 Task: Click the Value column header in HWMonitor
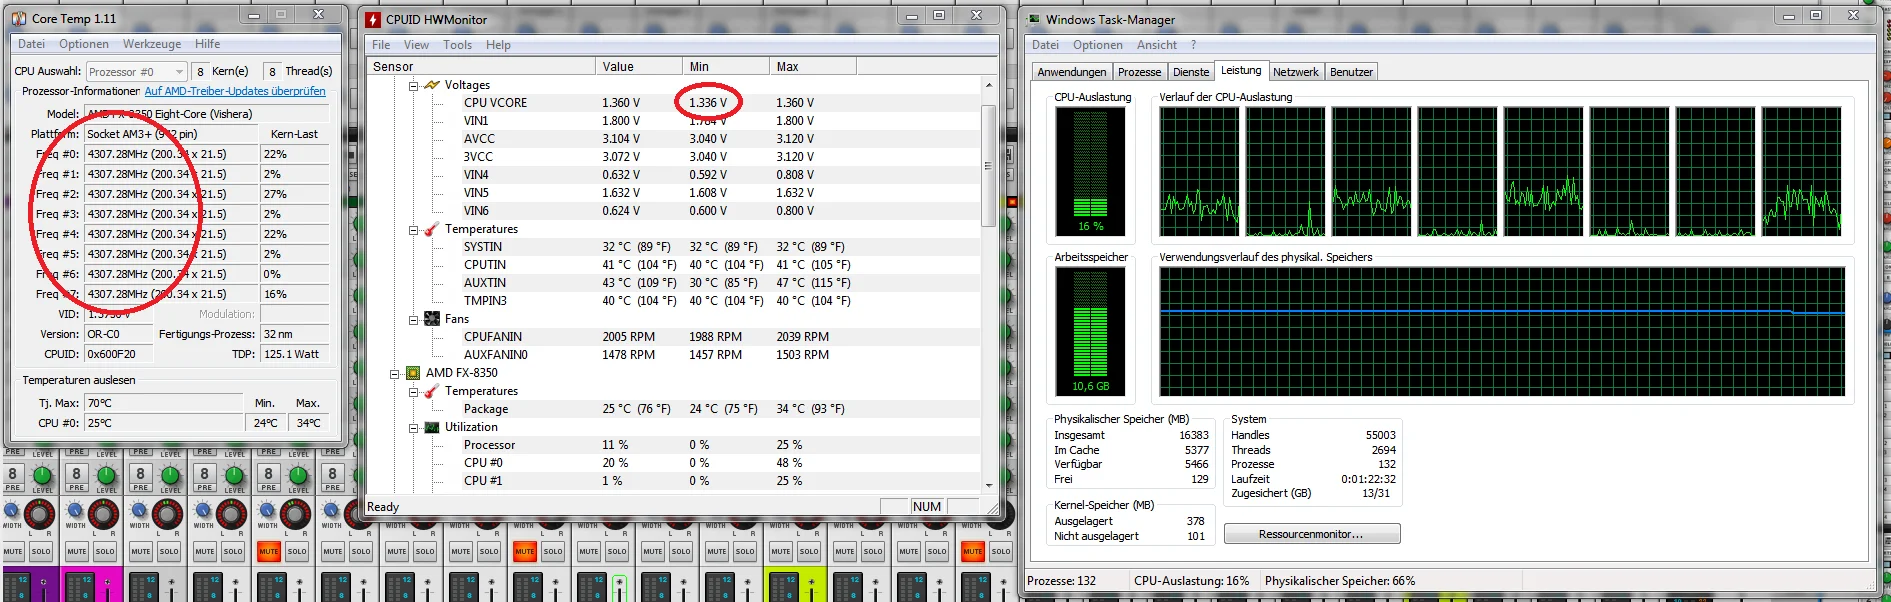point(639,67)
